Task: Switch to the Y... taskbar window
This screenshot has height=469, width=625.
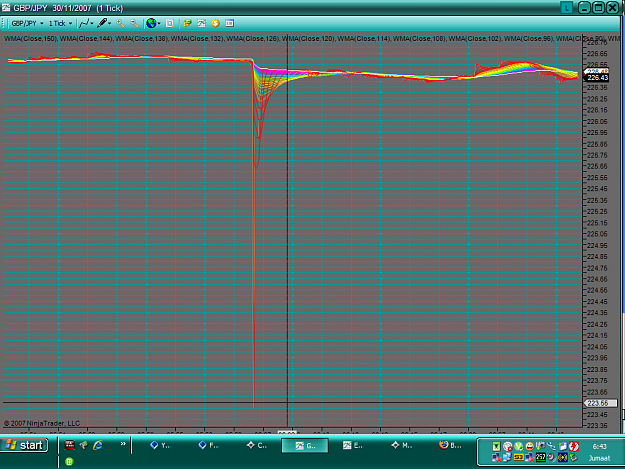Action: (x=161, y=445)
